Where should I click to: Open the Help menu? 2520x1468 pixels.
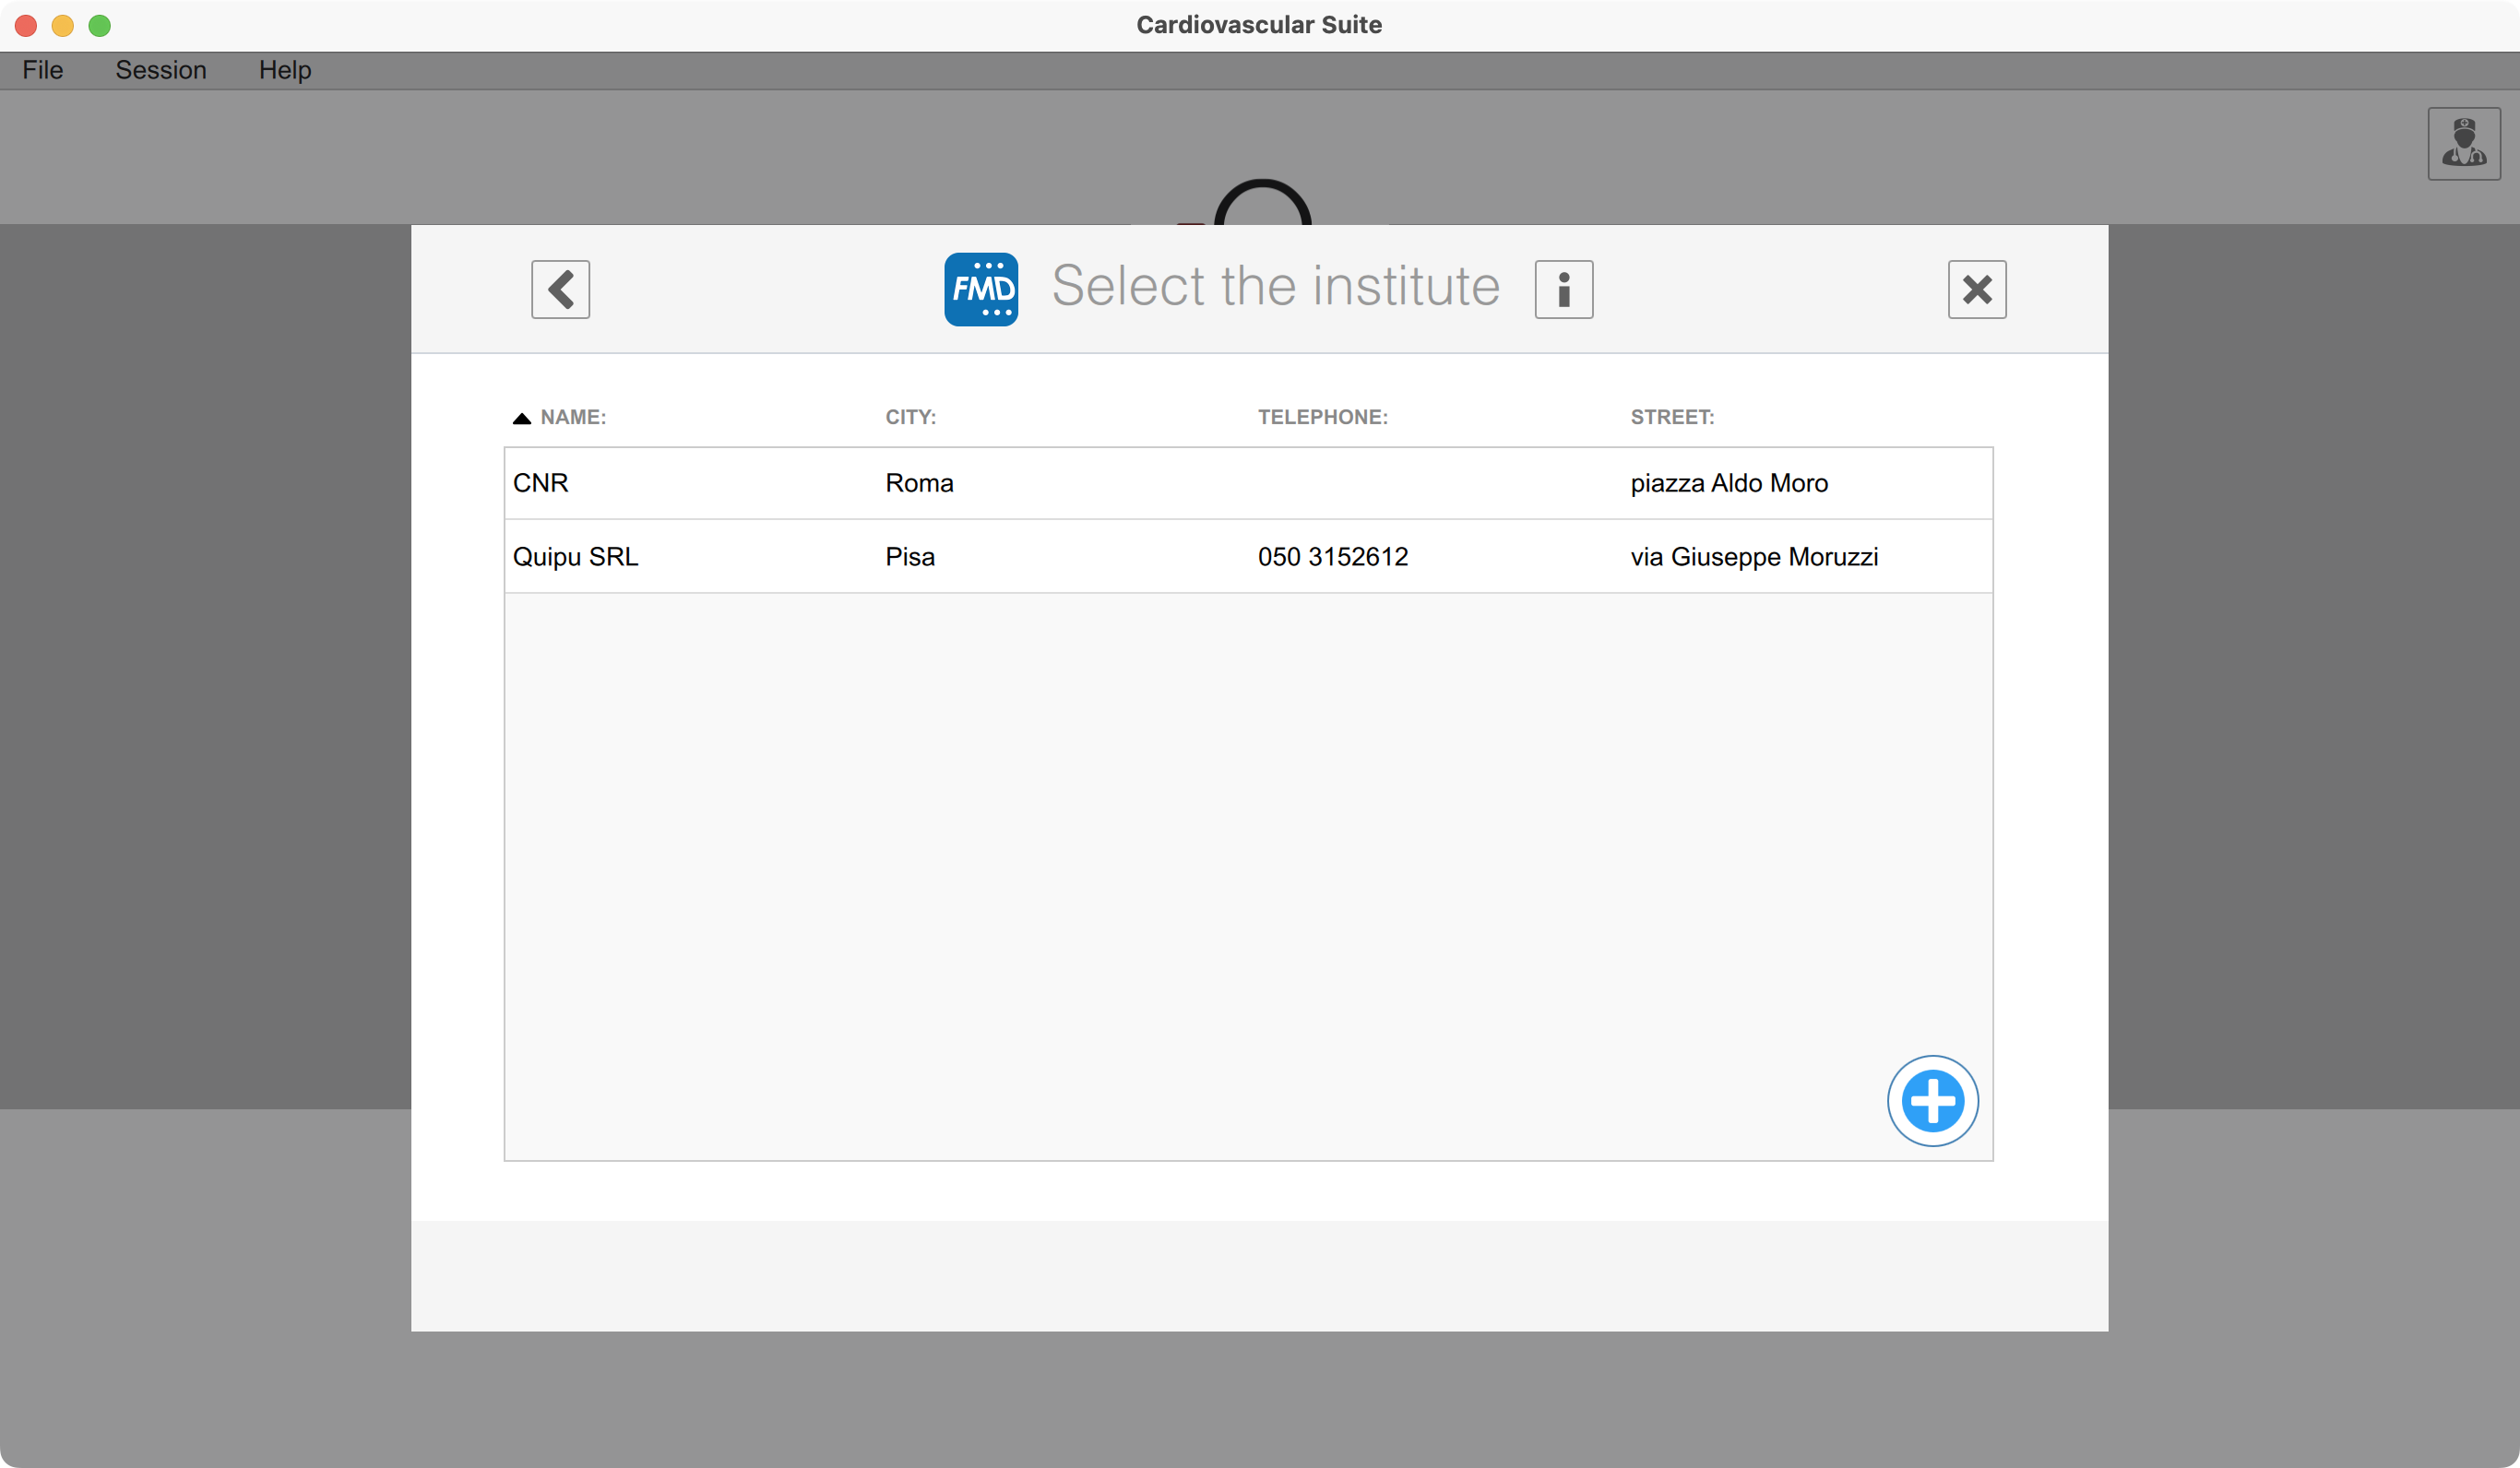tap(285, 70)
